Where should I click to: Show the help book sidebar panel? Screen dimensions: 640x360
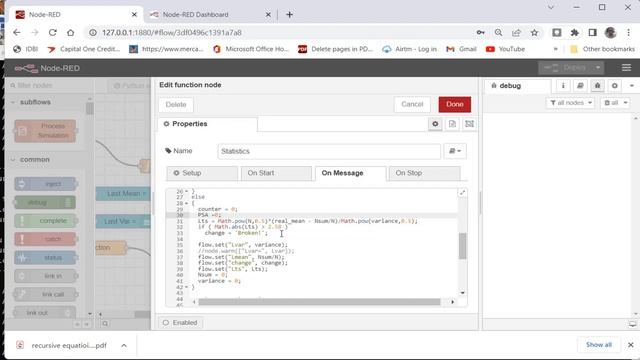click(x=580, y=86)
